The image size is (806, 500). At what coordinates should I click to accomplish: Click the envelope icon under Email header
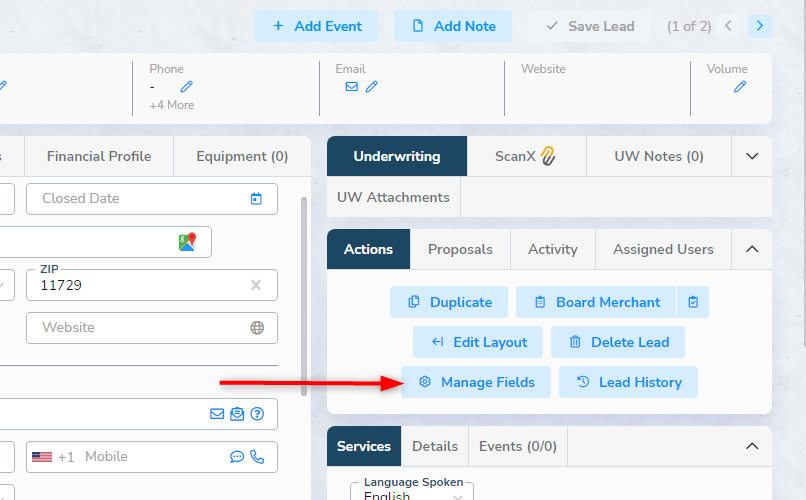[352, 86]
